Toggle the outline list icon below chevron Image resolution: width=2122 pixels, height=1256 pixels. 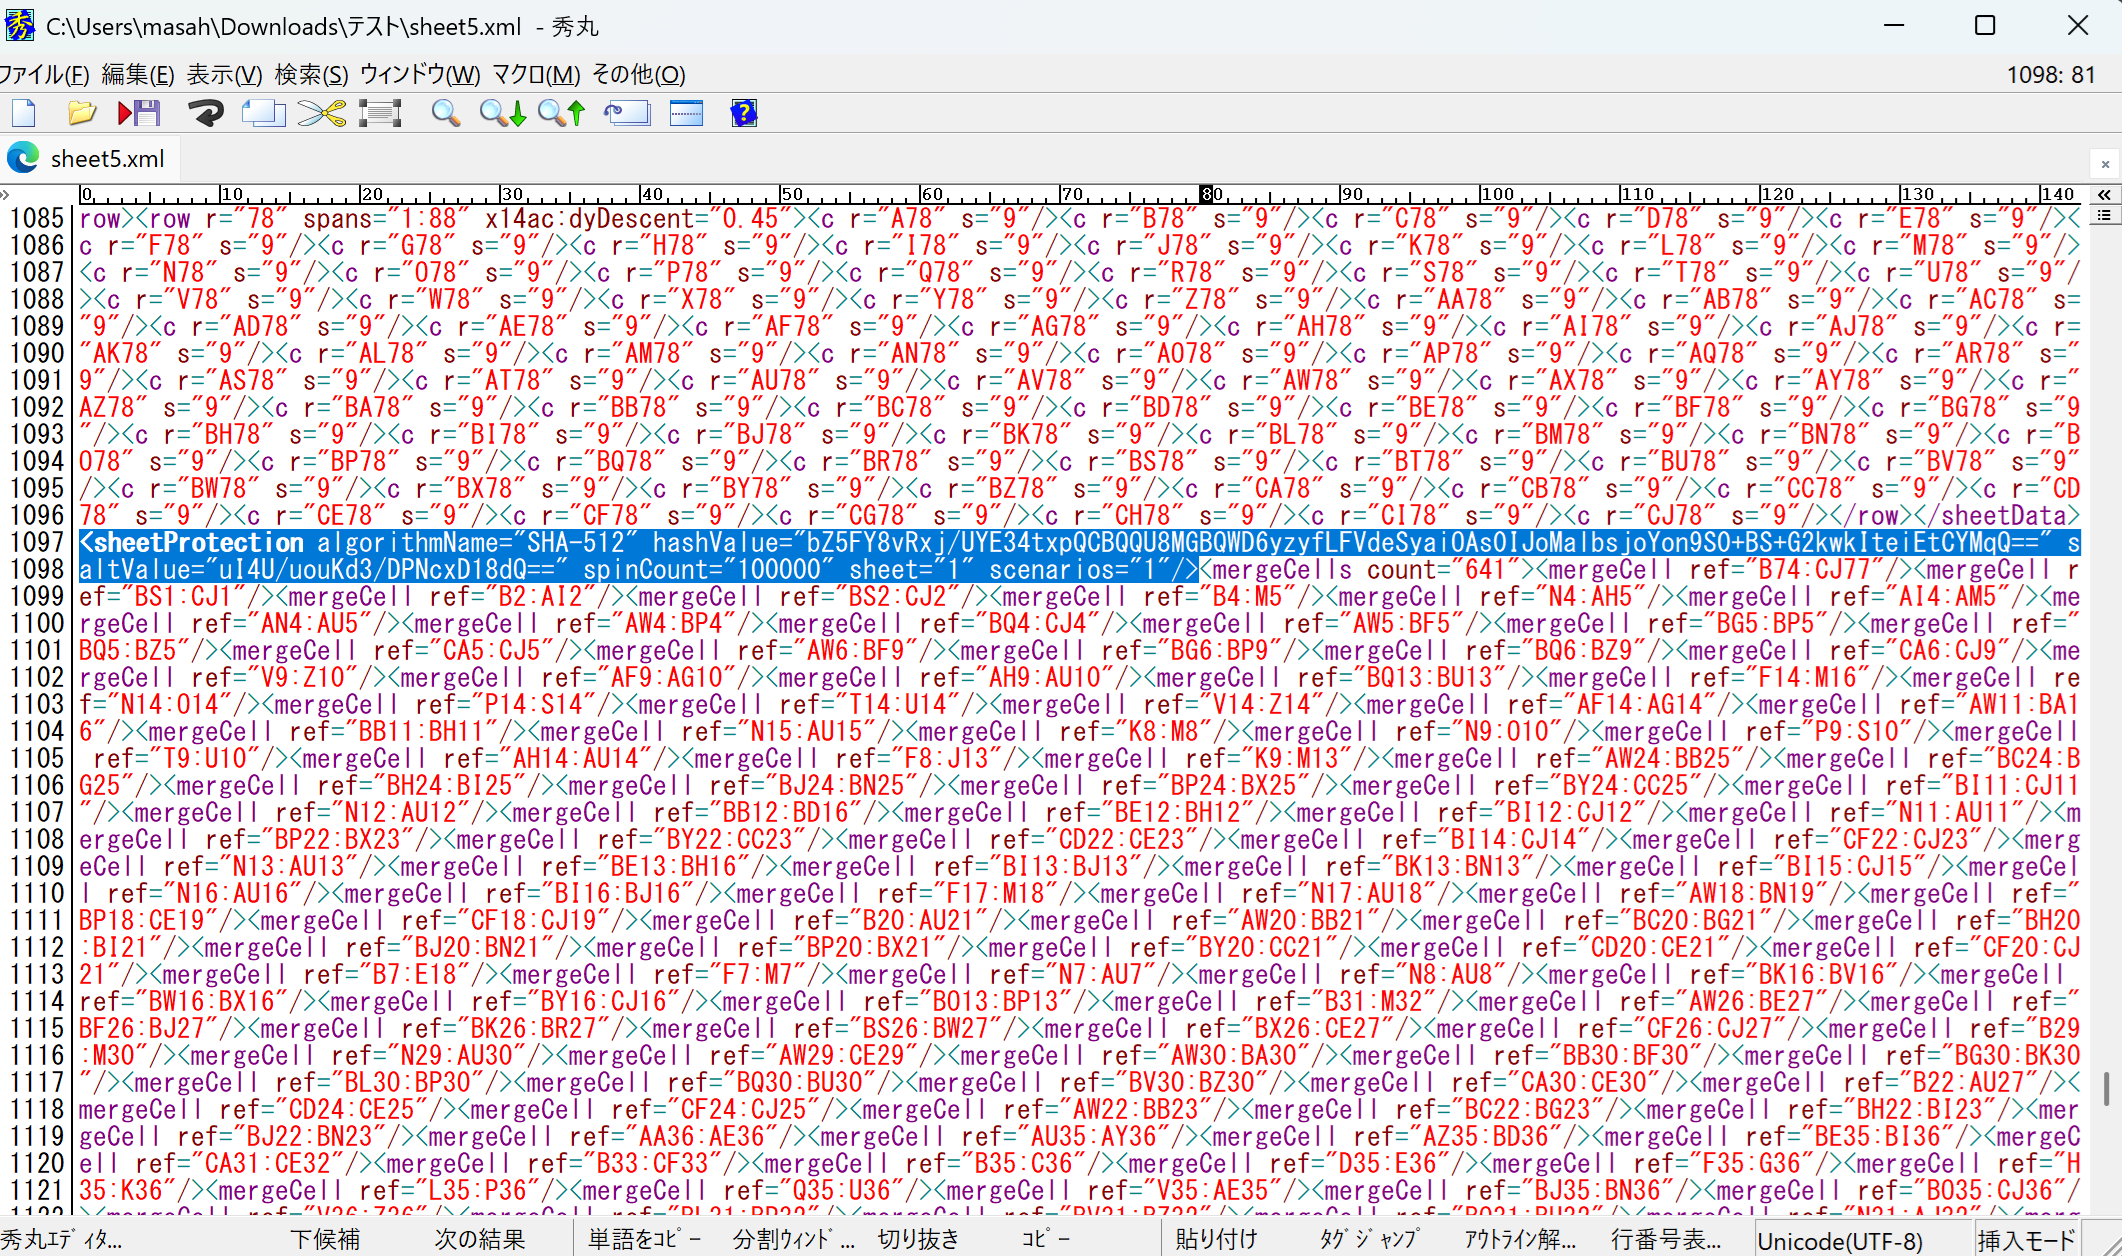[2104, 215]
